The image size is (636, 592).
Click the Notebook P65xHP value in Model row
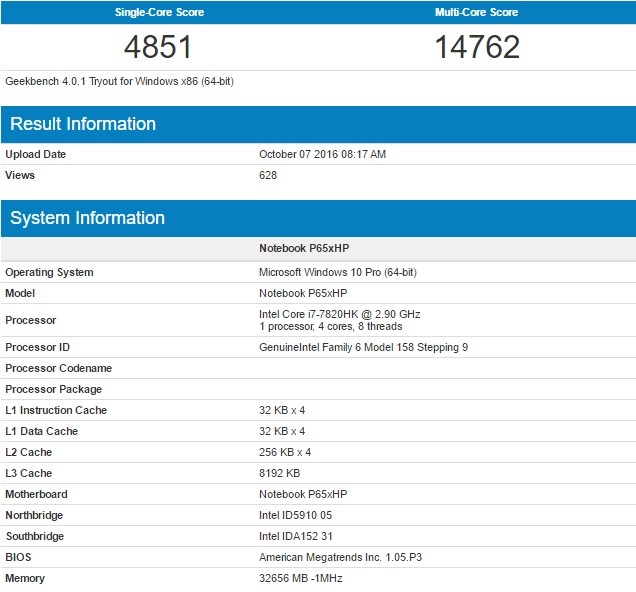pos(303,293)
